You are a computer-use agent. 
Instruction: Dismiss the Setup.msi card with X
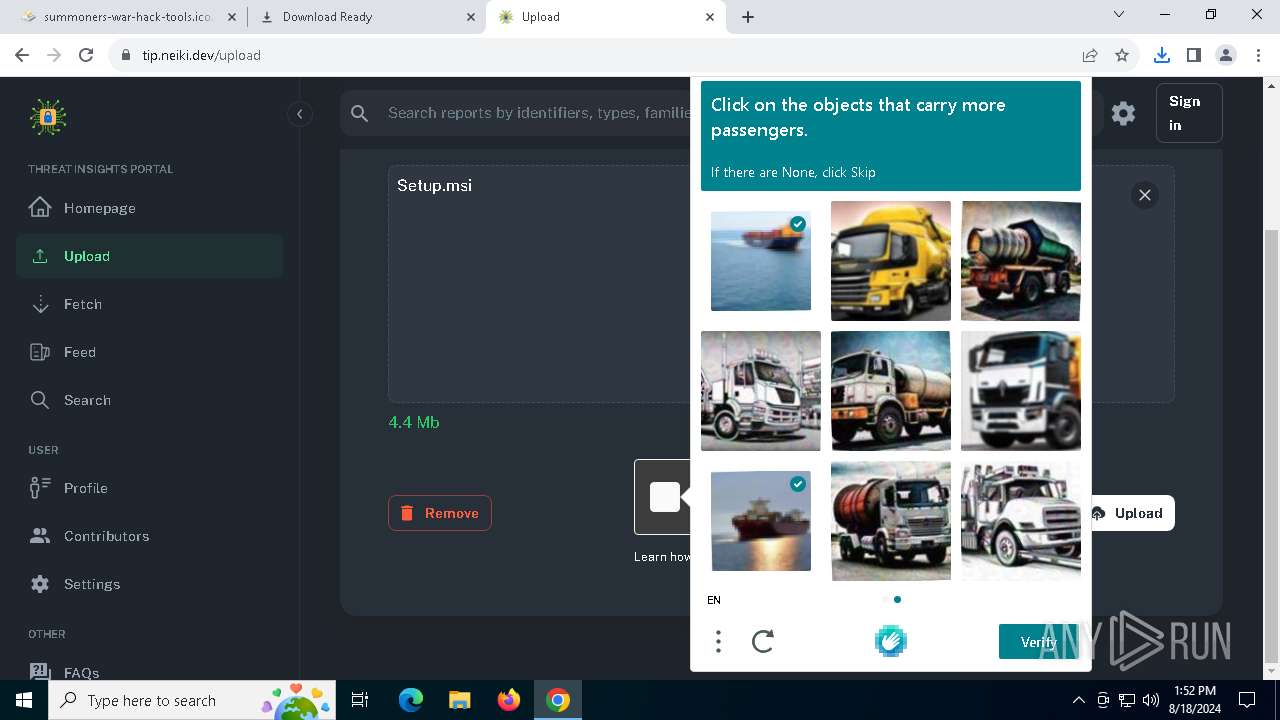point(1145,195)
